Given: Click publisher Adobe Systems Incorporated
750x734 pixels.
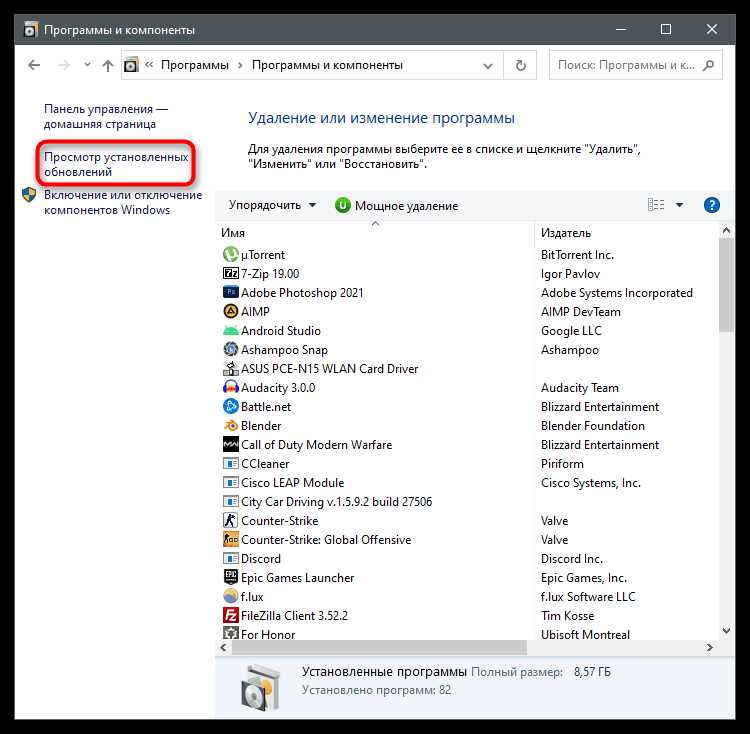Looking at the screenshot, I should click(x=617, y=293).
